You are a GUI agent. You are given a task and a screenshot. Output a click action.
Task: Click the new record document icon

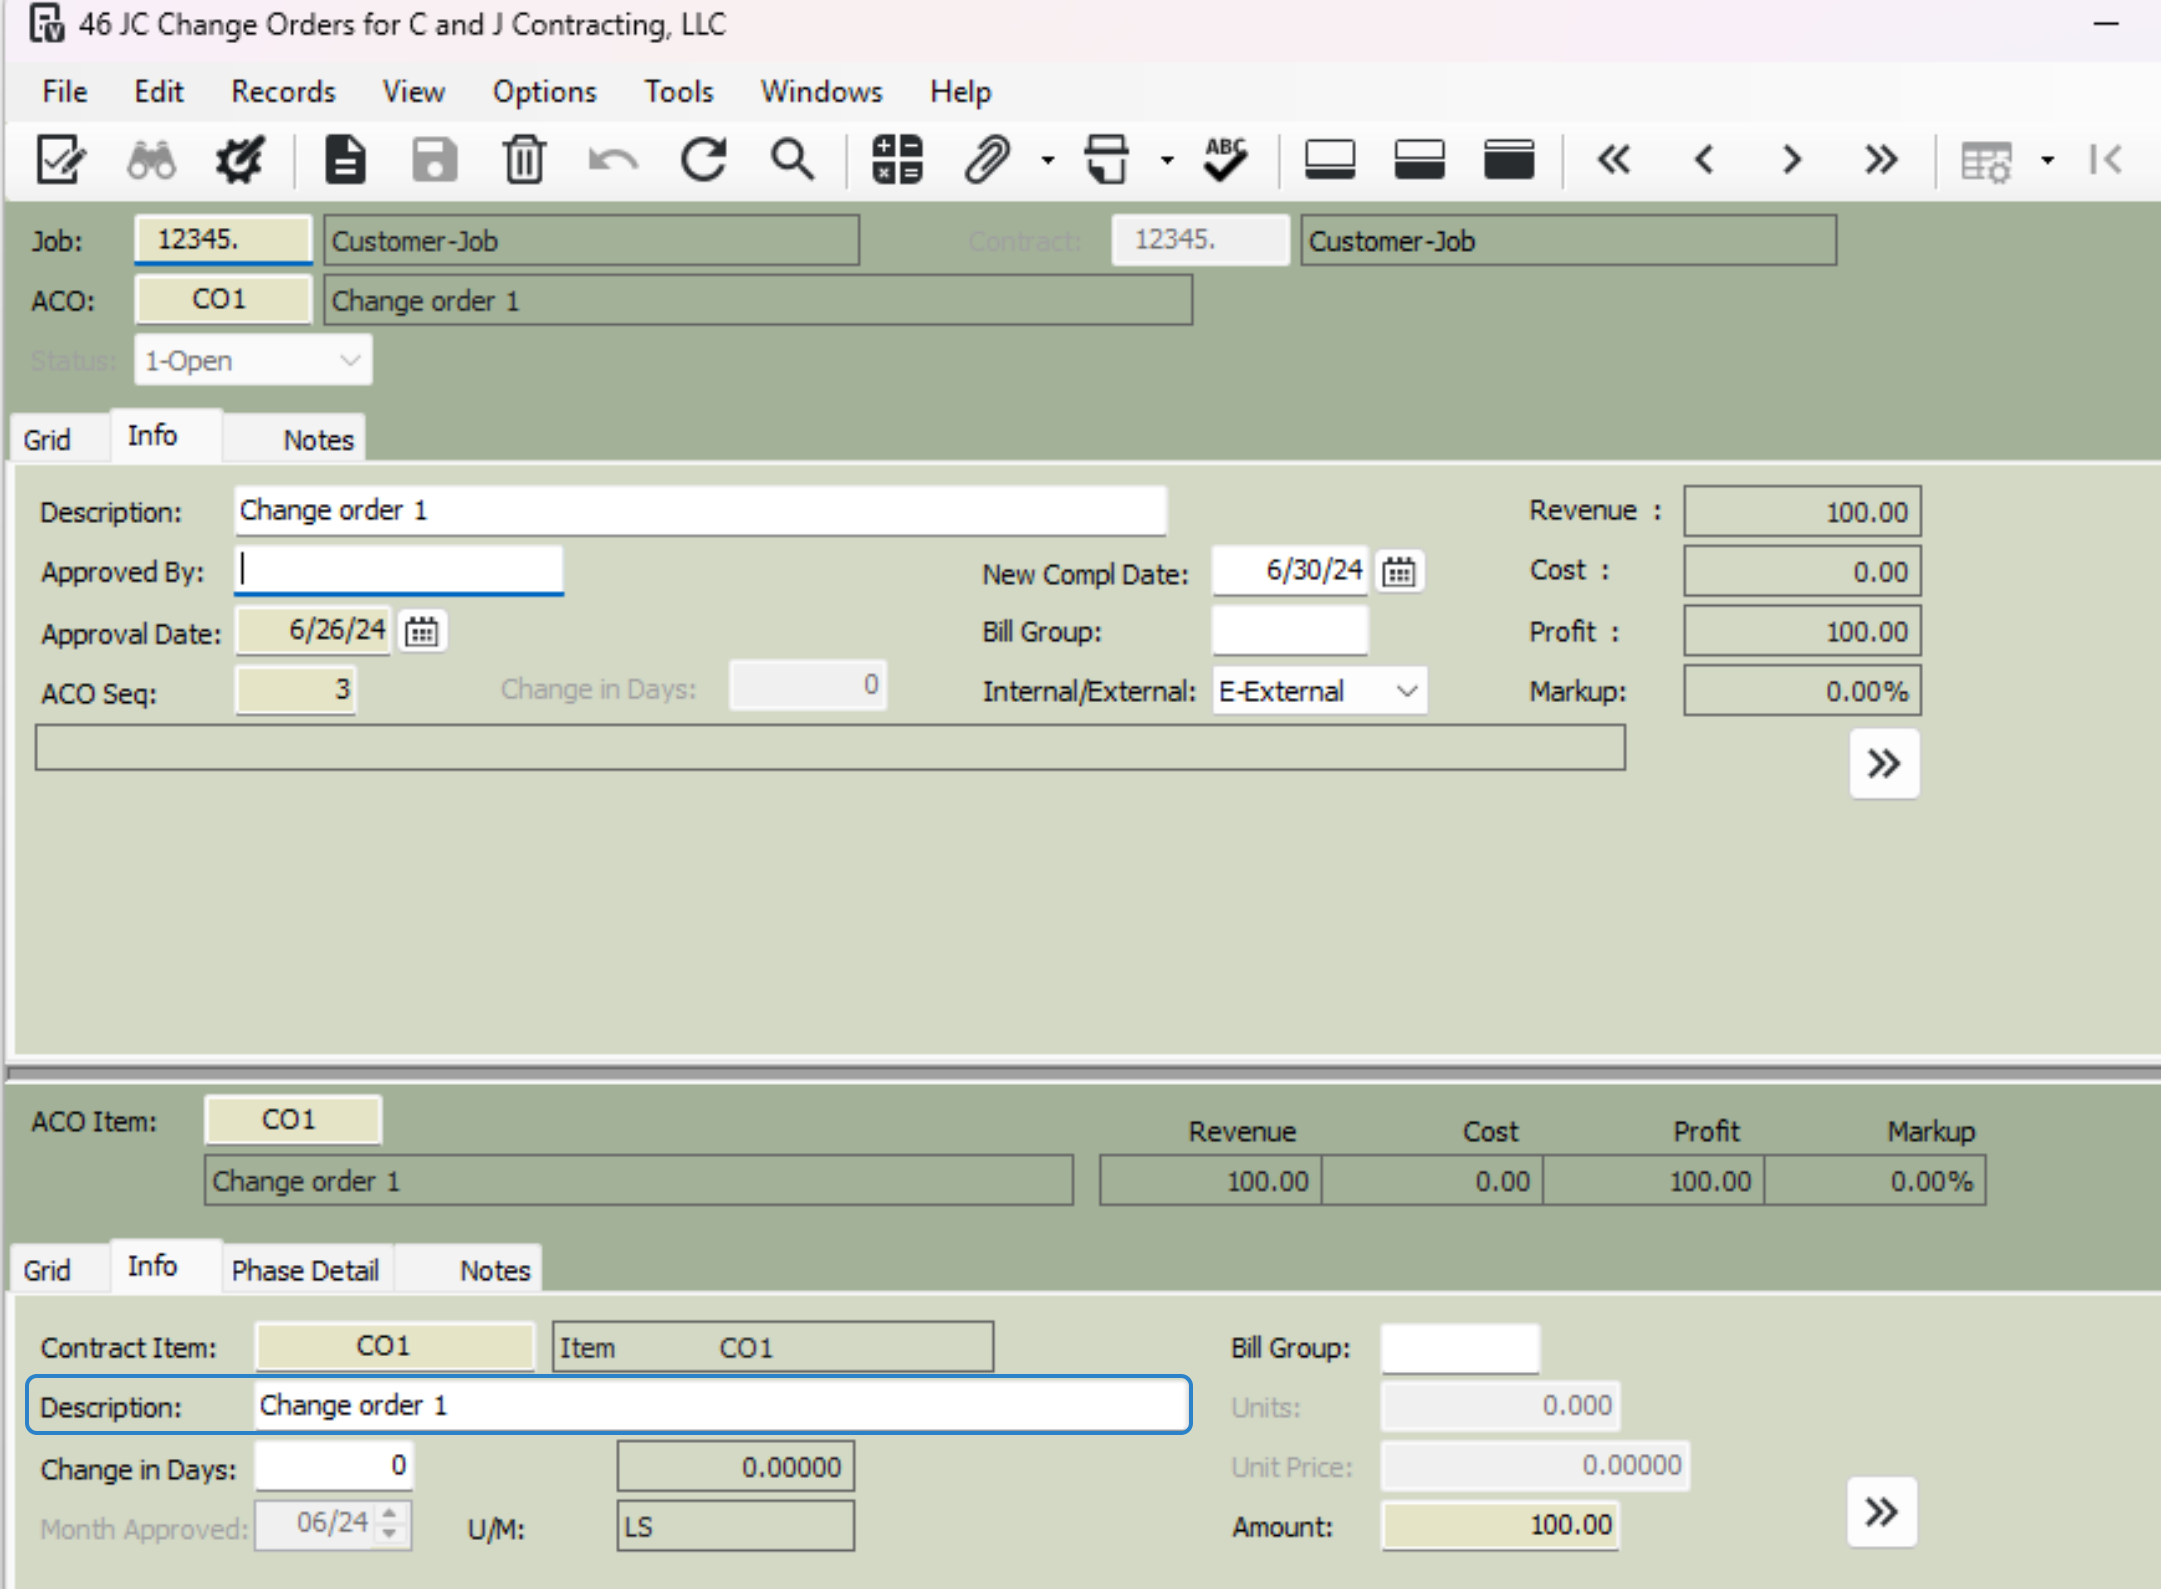click(x=346, y=160)
